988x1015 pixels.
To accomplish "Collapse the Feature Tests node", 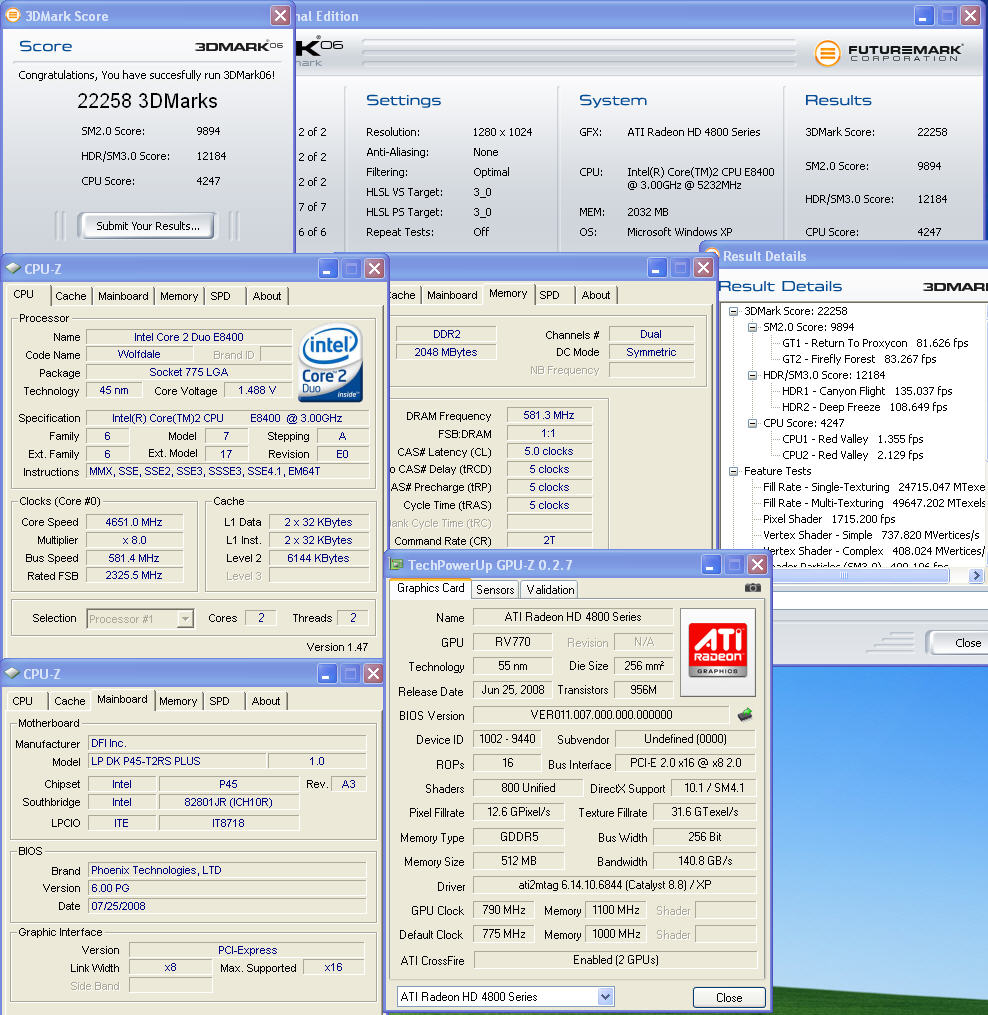I will point(733,471).
